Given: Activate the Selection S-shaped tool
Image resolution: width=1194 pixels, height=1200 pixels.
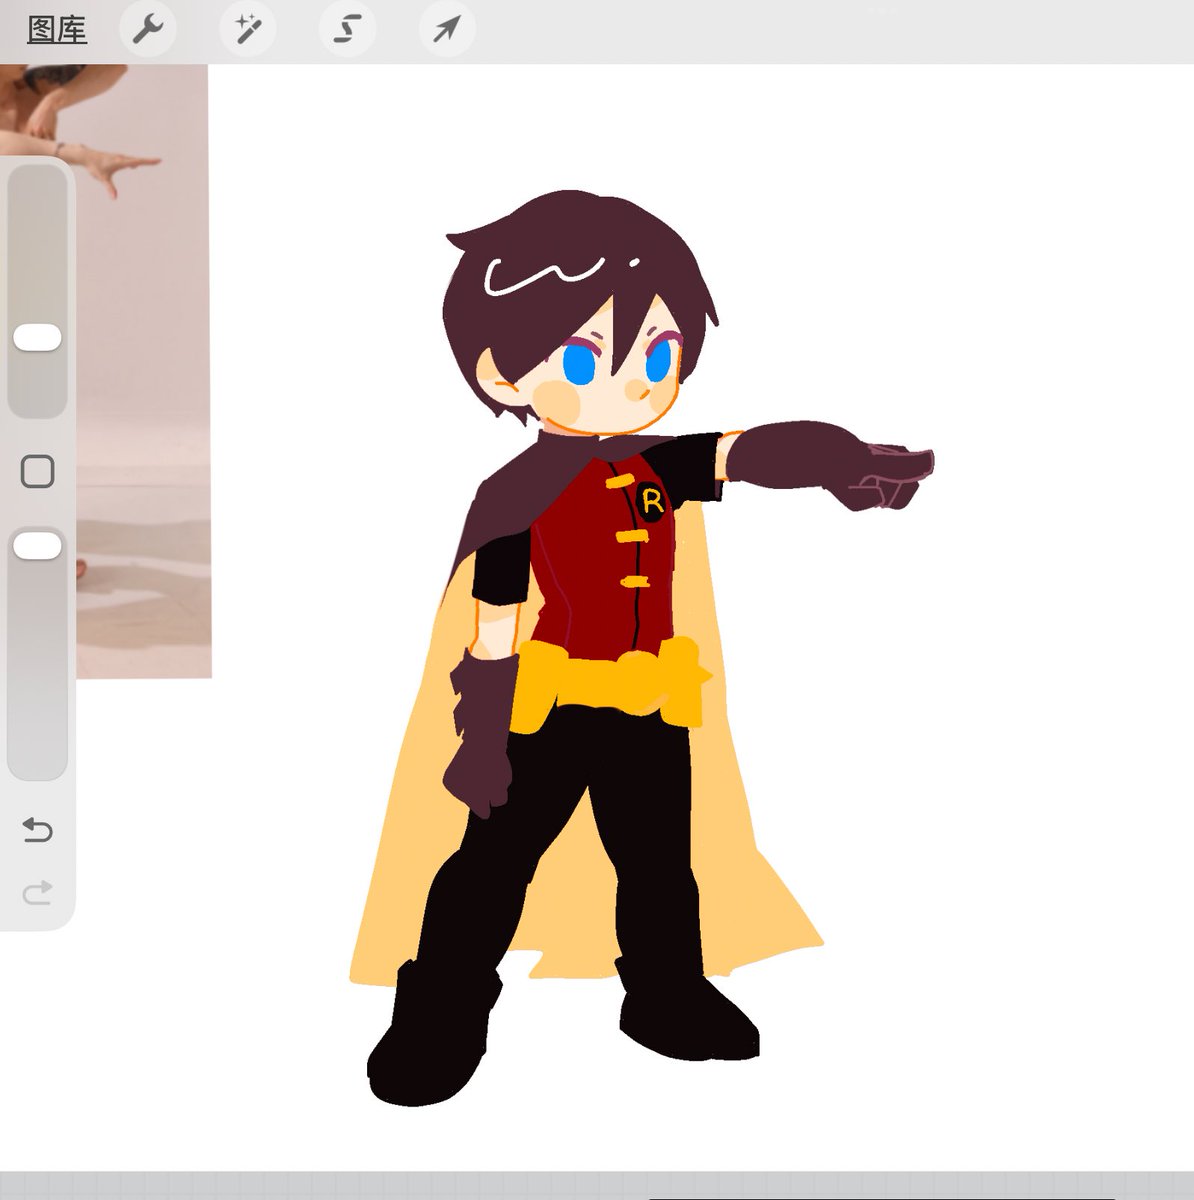Looking at the screenshot, I should (346, 29).
